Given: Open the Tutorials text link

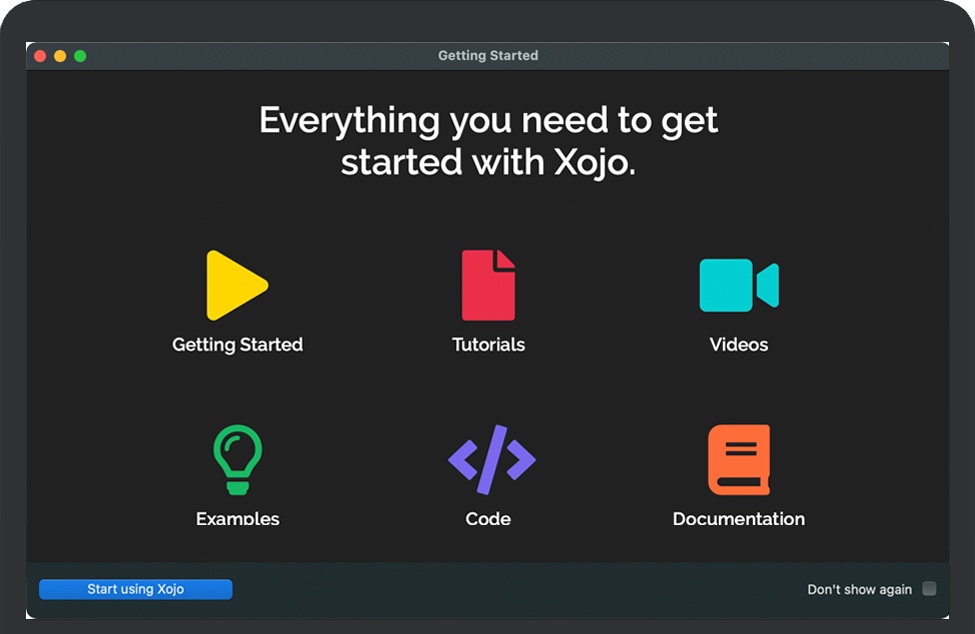Looking at the screenshot, I should 488,345.
